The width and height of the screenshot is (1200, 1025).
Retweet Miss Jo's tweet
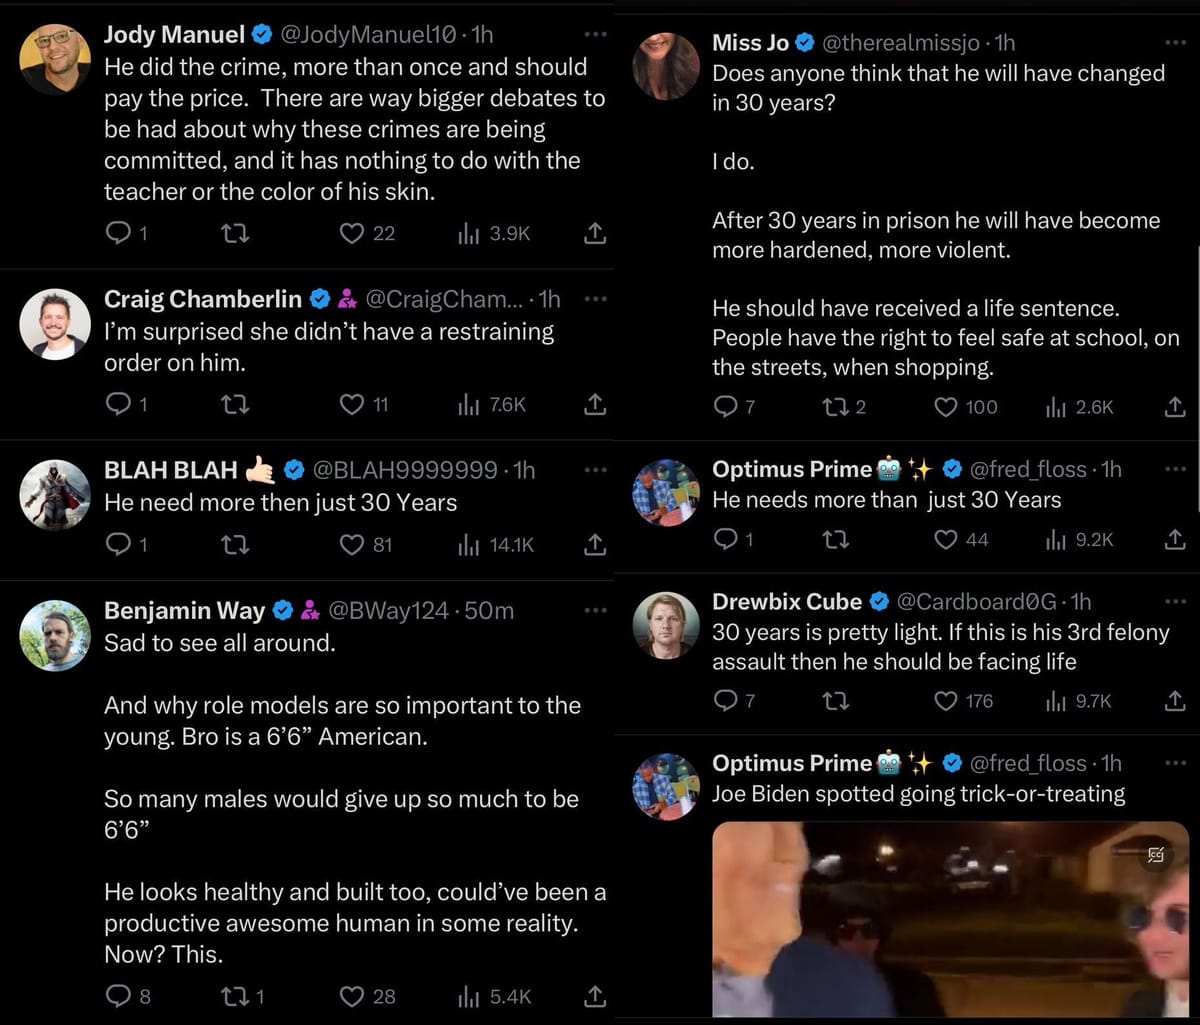tap(833, 406)
